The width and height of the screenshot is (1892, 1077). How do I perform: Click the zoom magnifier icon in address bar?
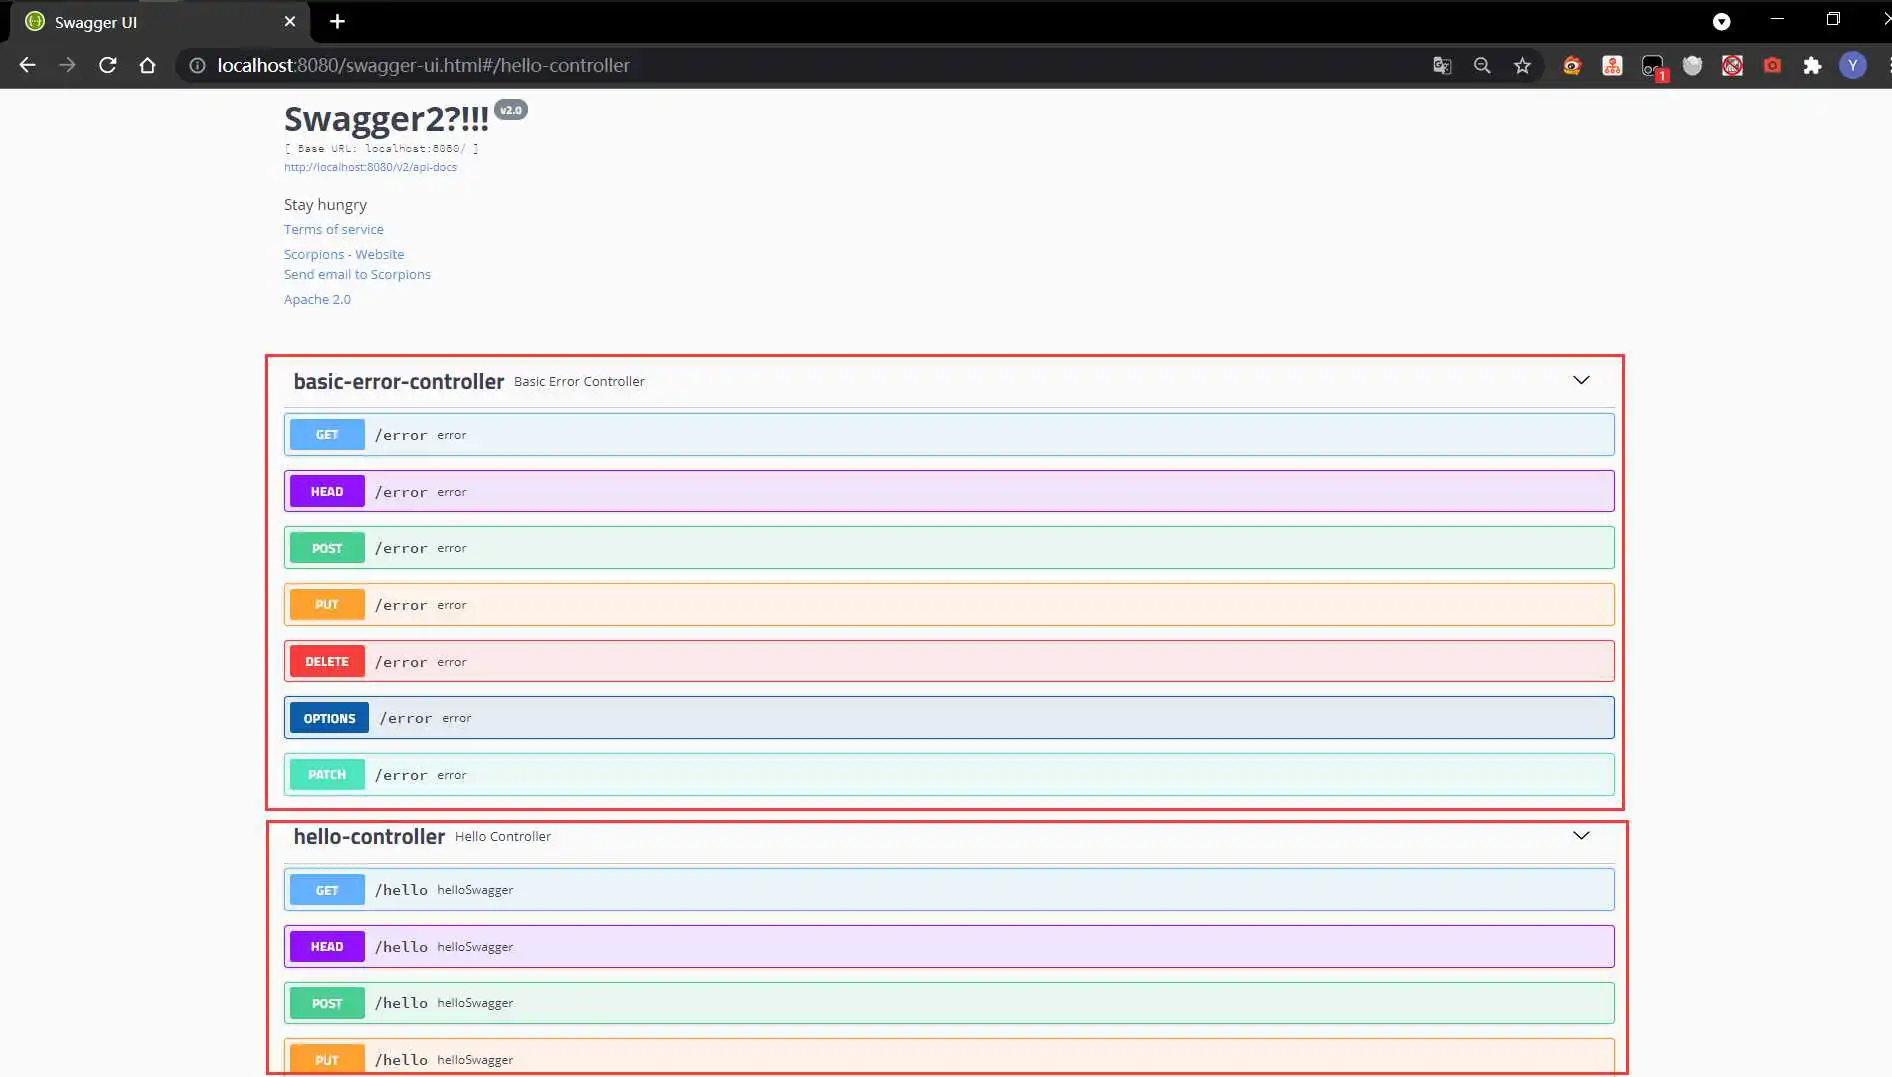pyautogui.click(x=1482, y=66)
